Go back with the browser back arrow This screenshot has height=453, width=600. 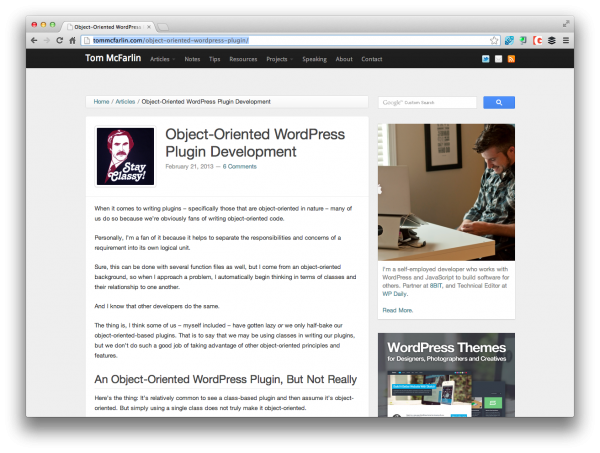34,40
